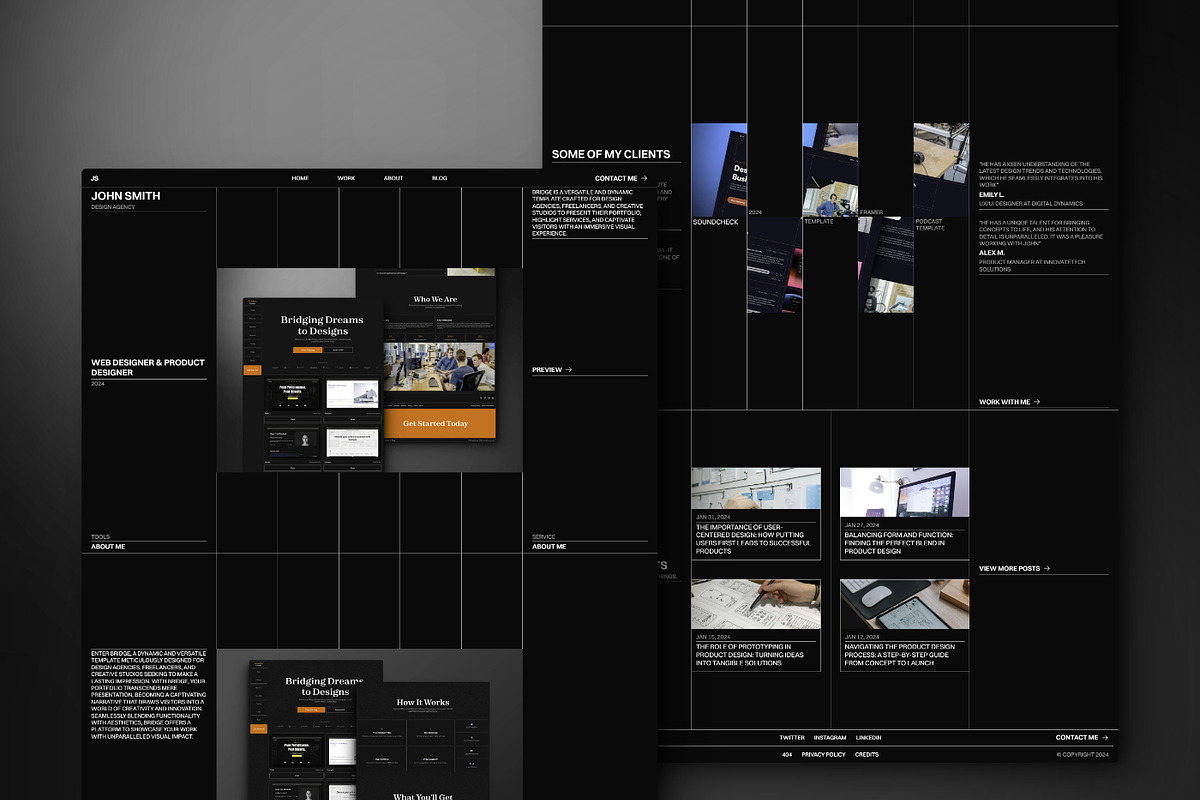Open the SOUNDCHECK client thumbnail

click(719, 170)
